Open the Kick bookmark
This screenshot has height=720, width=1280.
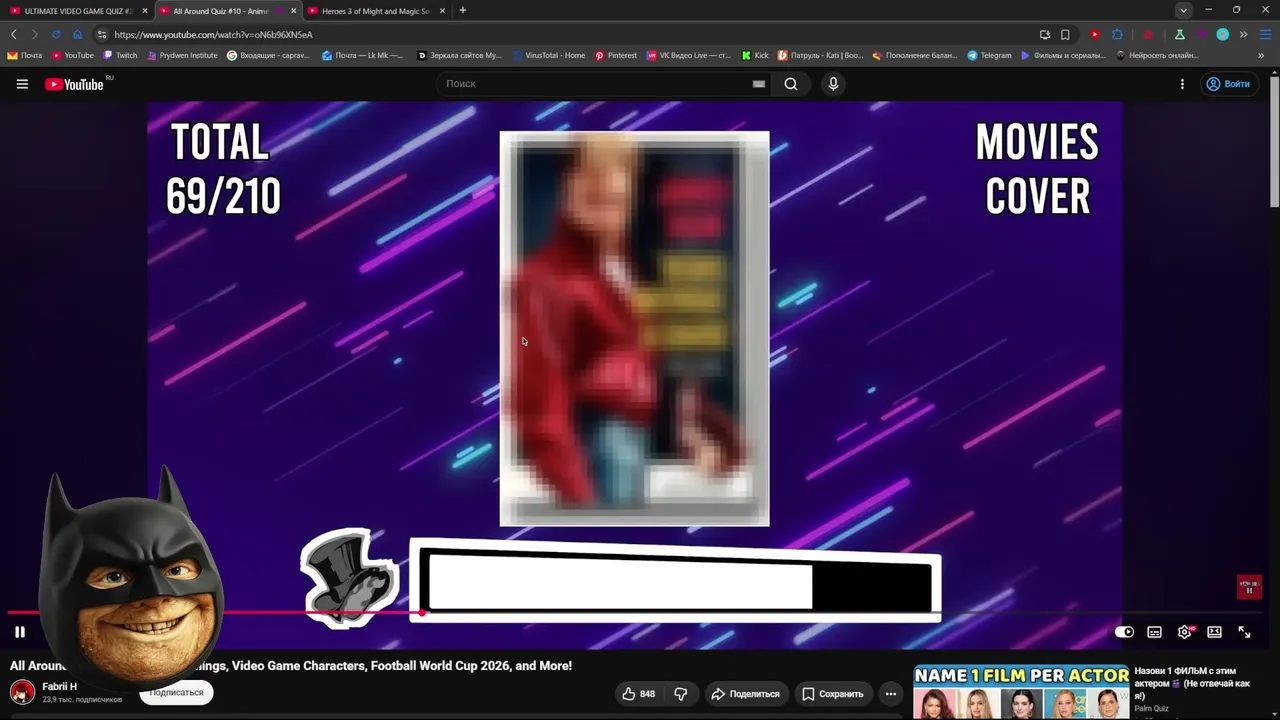coord(755,56)
